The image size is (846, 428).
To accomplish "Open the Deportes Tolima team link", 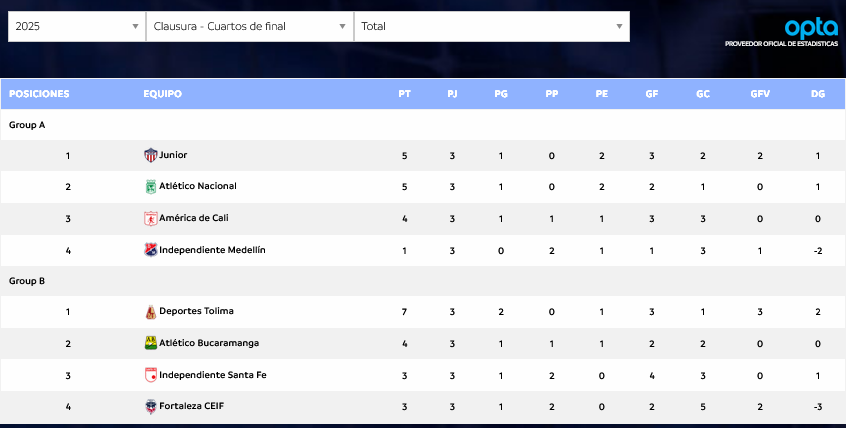I will (196, 312).
